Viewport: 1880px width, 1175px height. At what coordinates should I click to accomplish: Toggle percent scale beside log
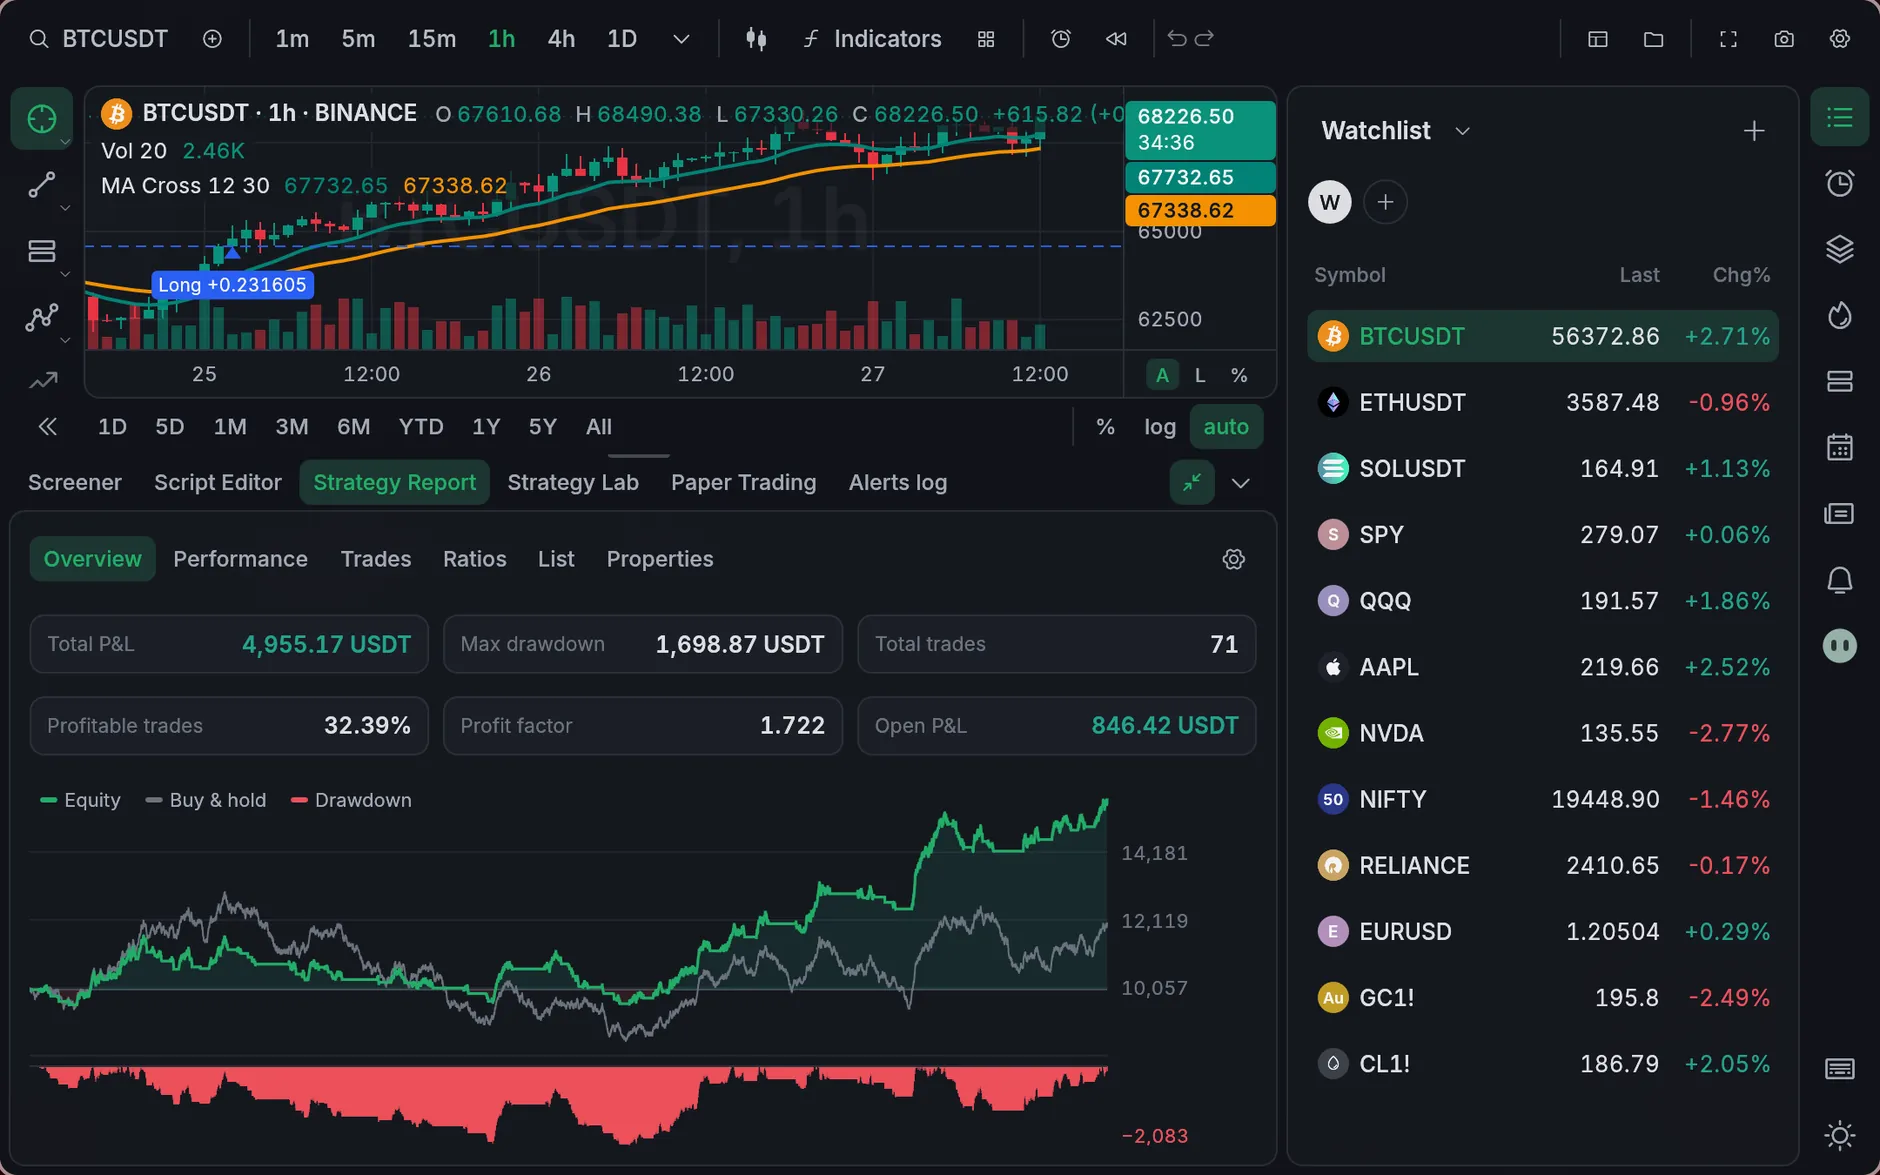(x=1105, y=427)
